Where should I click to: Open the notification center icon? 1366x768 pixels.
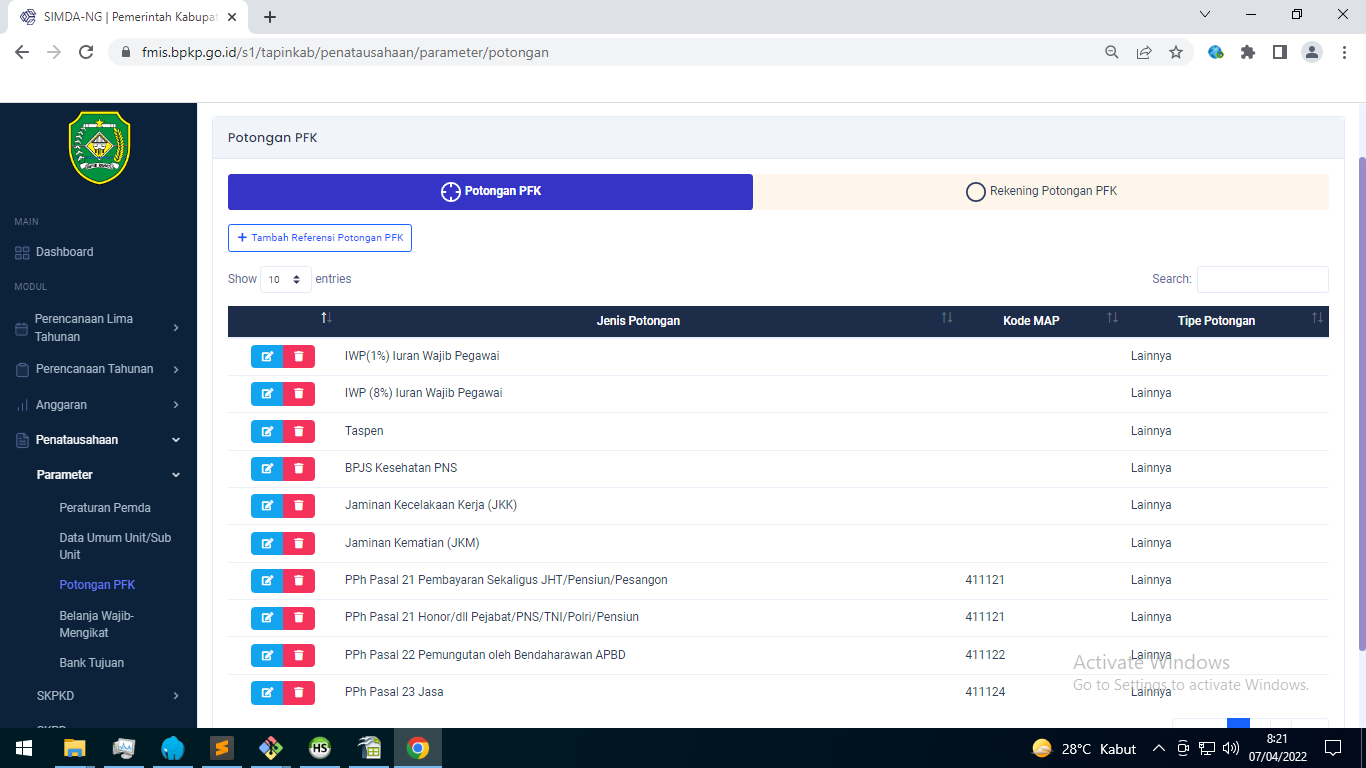click(x=1332, y=748)
